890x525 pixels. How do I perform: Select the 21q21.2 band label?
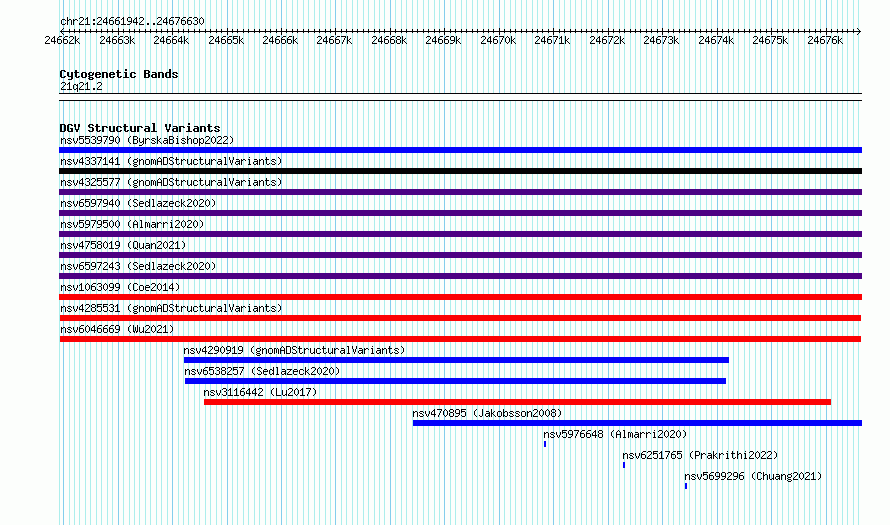pyautogui.click(x=81, y=86)
